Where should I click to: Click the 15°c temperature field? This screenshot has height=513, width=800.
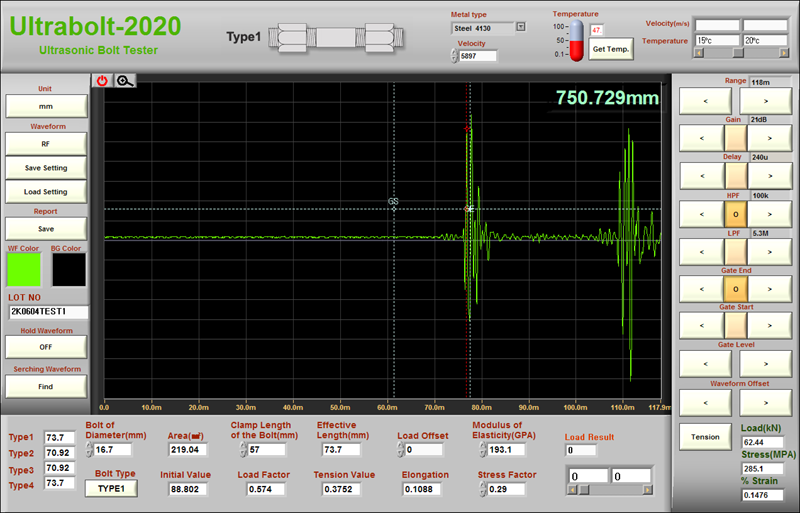(x=717, y=40)
